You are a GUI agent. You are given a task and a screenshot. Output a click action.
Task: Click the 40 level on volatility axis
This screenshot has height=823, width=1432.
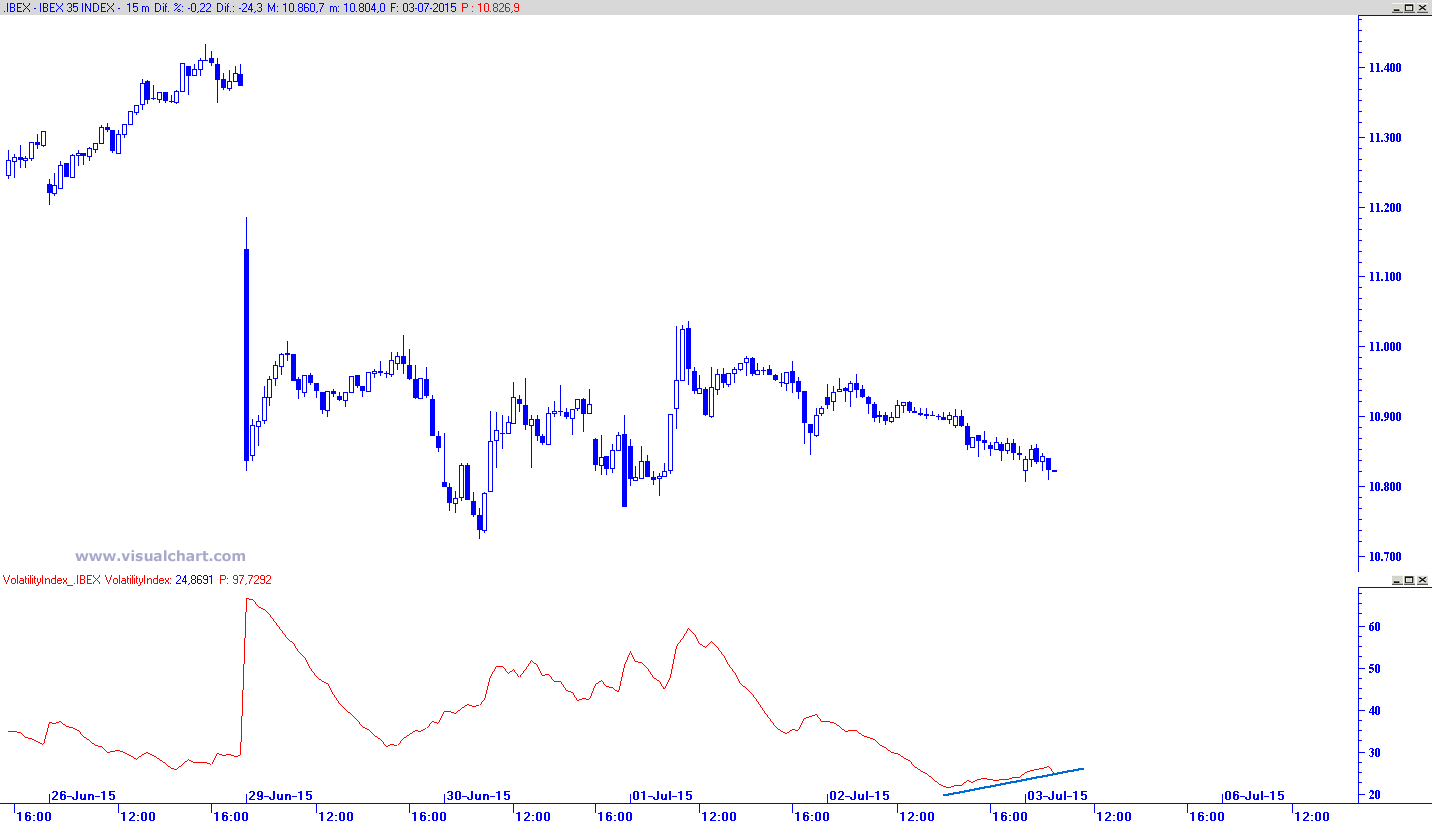pyautogui.click(x=1375, y=711)
